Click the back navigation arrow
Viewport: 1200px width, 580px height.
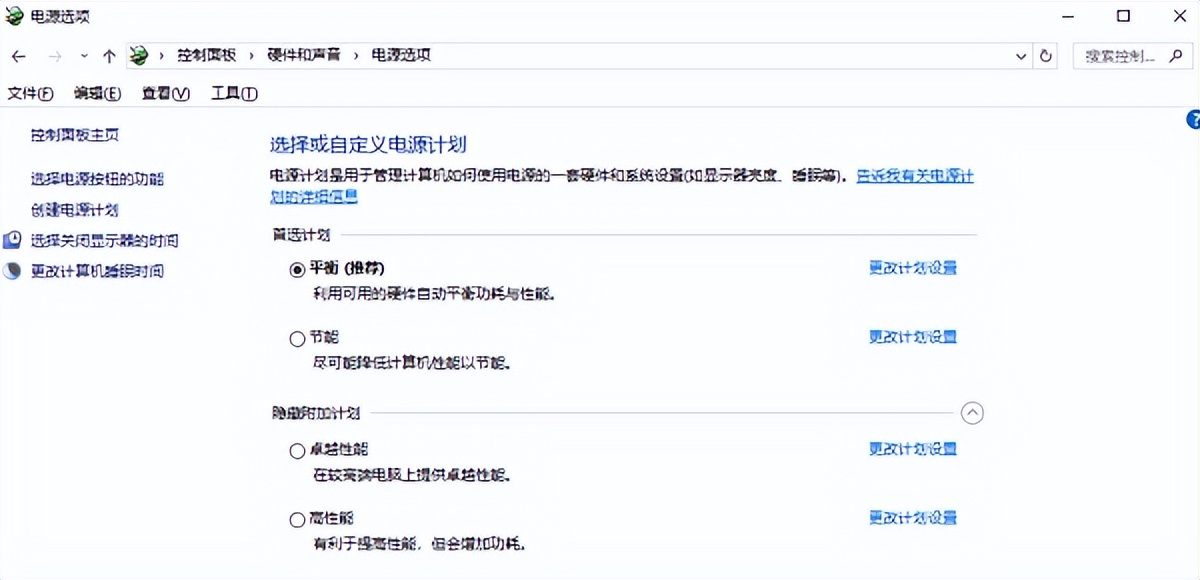point(19,56)
